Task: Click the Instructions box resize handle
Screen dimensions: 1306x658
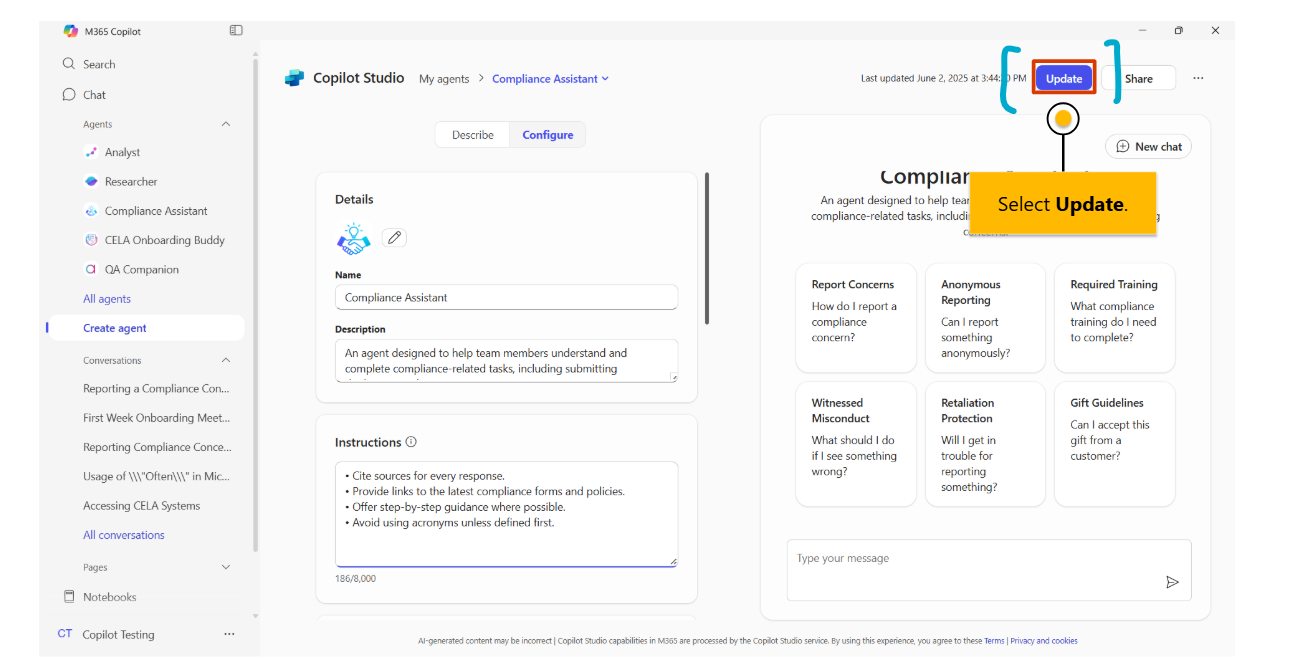Action: pyautogui.click(x=673, y=562)
